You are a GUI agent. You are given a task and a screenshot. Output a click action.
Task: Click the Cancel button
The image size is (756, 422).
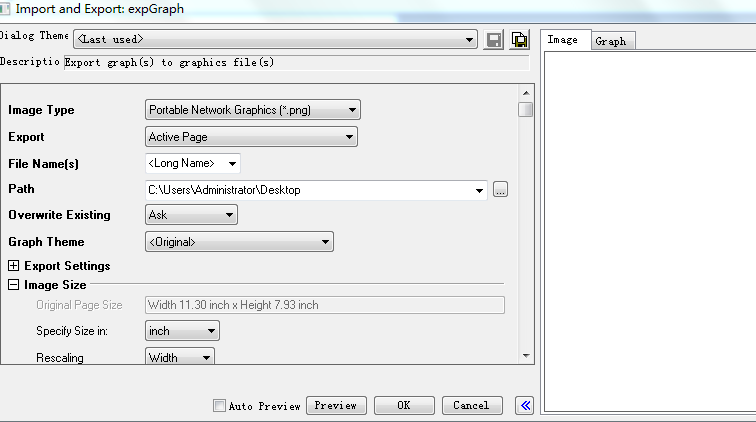click(x=471, y=405)
